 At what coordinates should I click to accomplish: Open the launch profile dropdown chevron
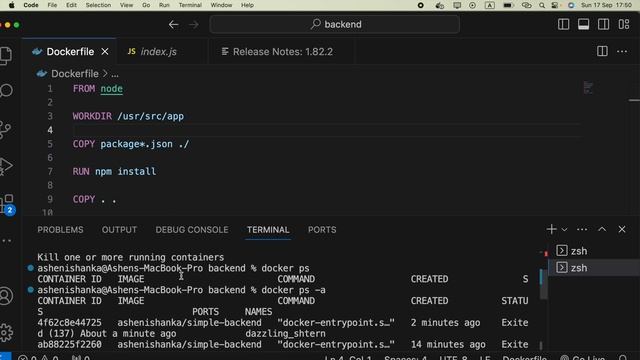pyautogui.click(x=564, y=230)
